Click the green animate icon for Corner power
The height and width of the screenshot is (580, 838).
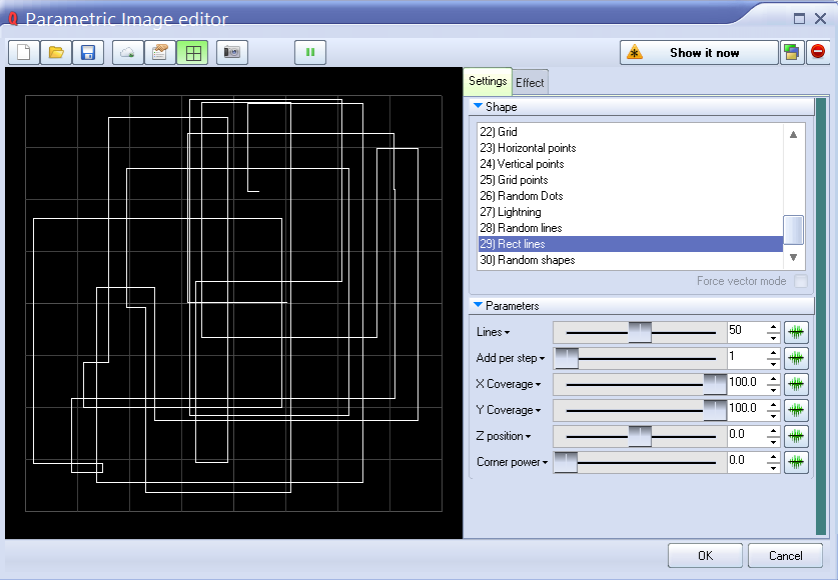point(796,461)
